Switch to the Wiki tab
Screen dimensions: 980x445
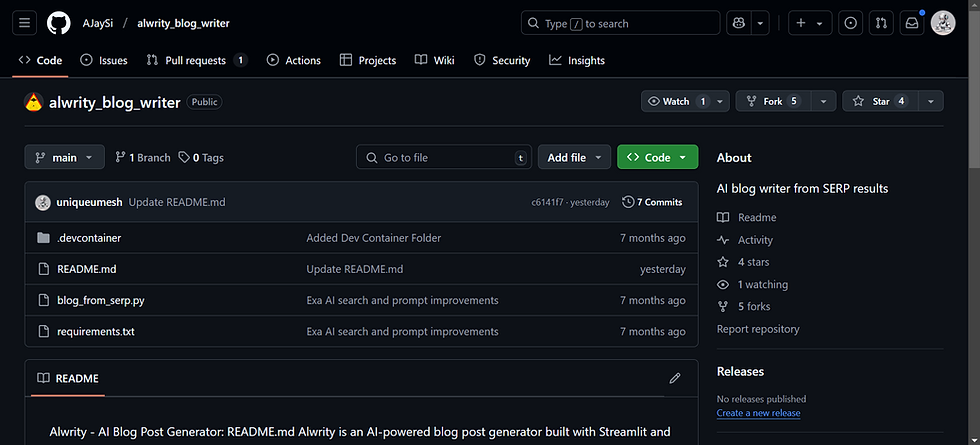[434, 60]
